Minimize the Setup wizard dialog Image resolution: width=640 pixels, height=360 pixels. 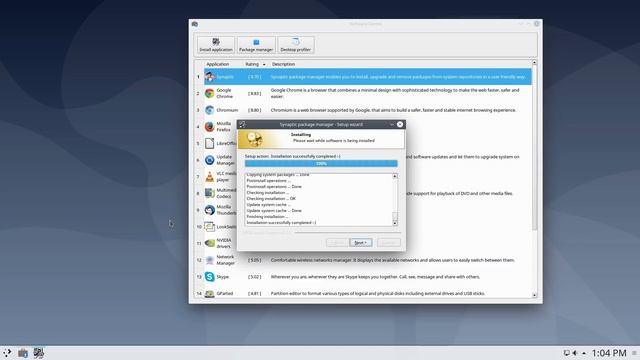pos(391,124)
